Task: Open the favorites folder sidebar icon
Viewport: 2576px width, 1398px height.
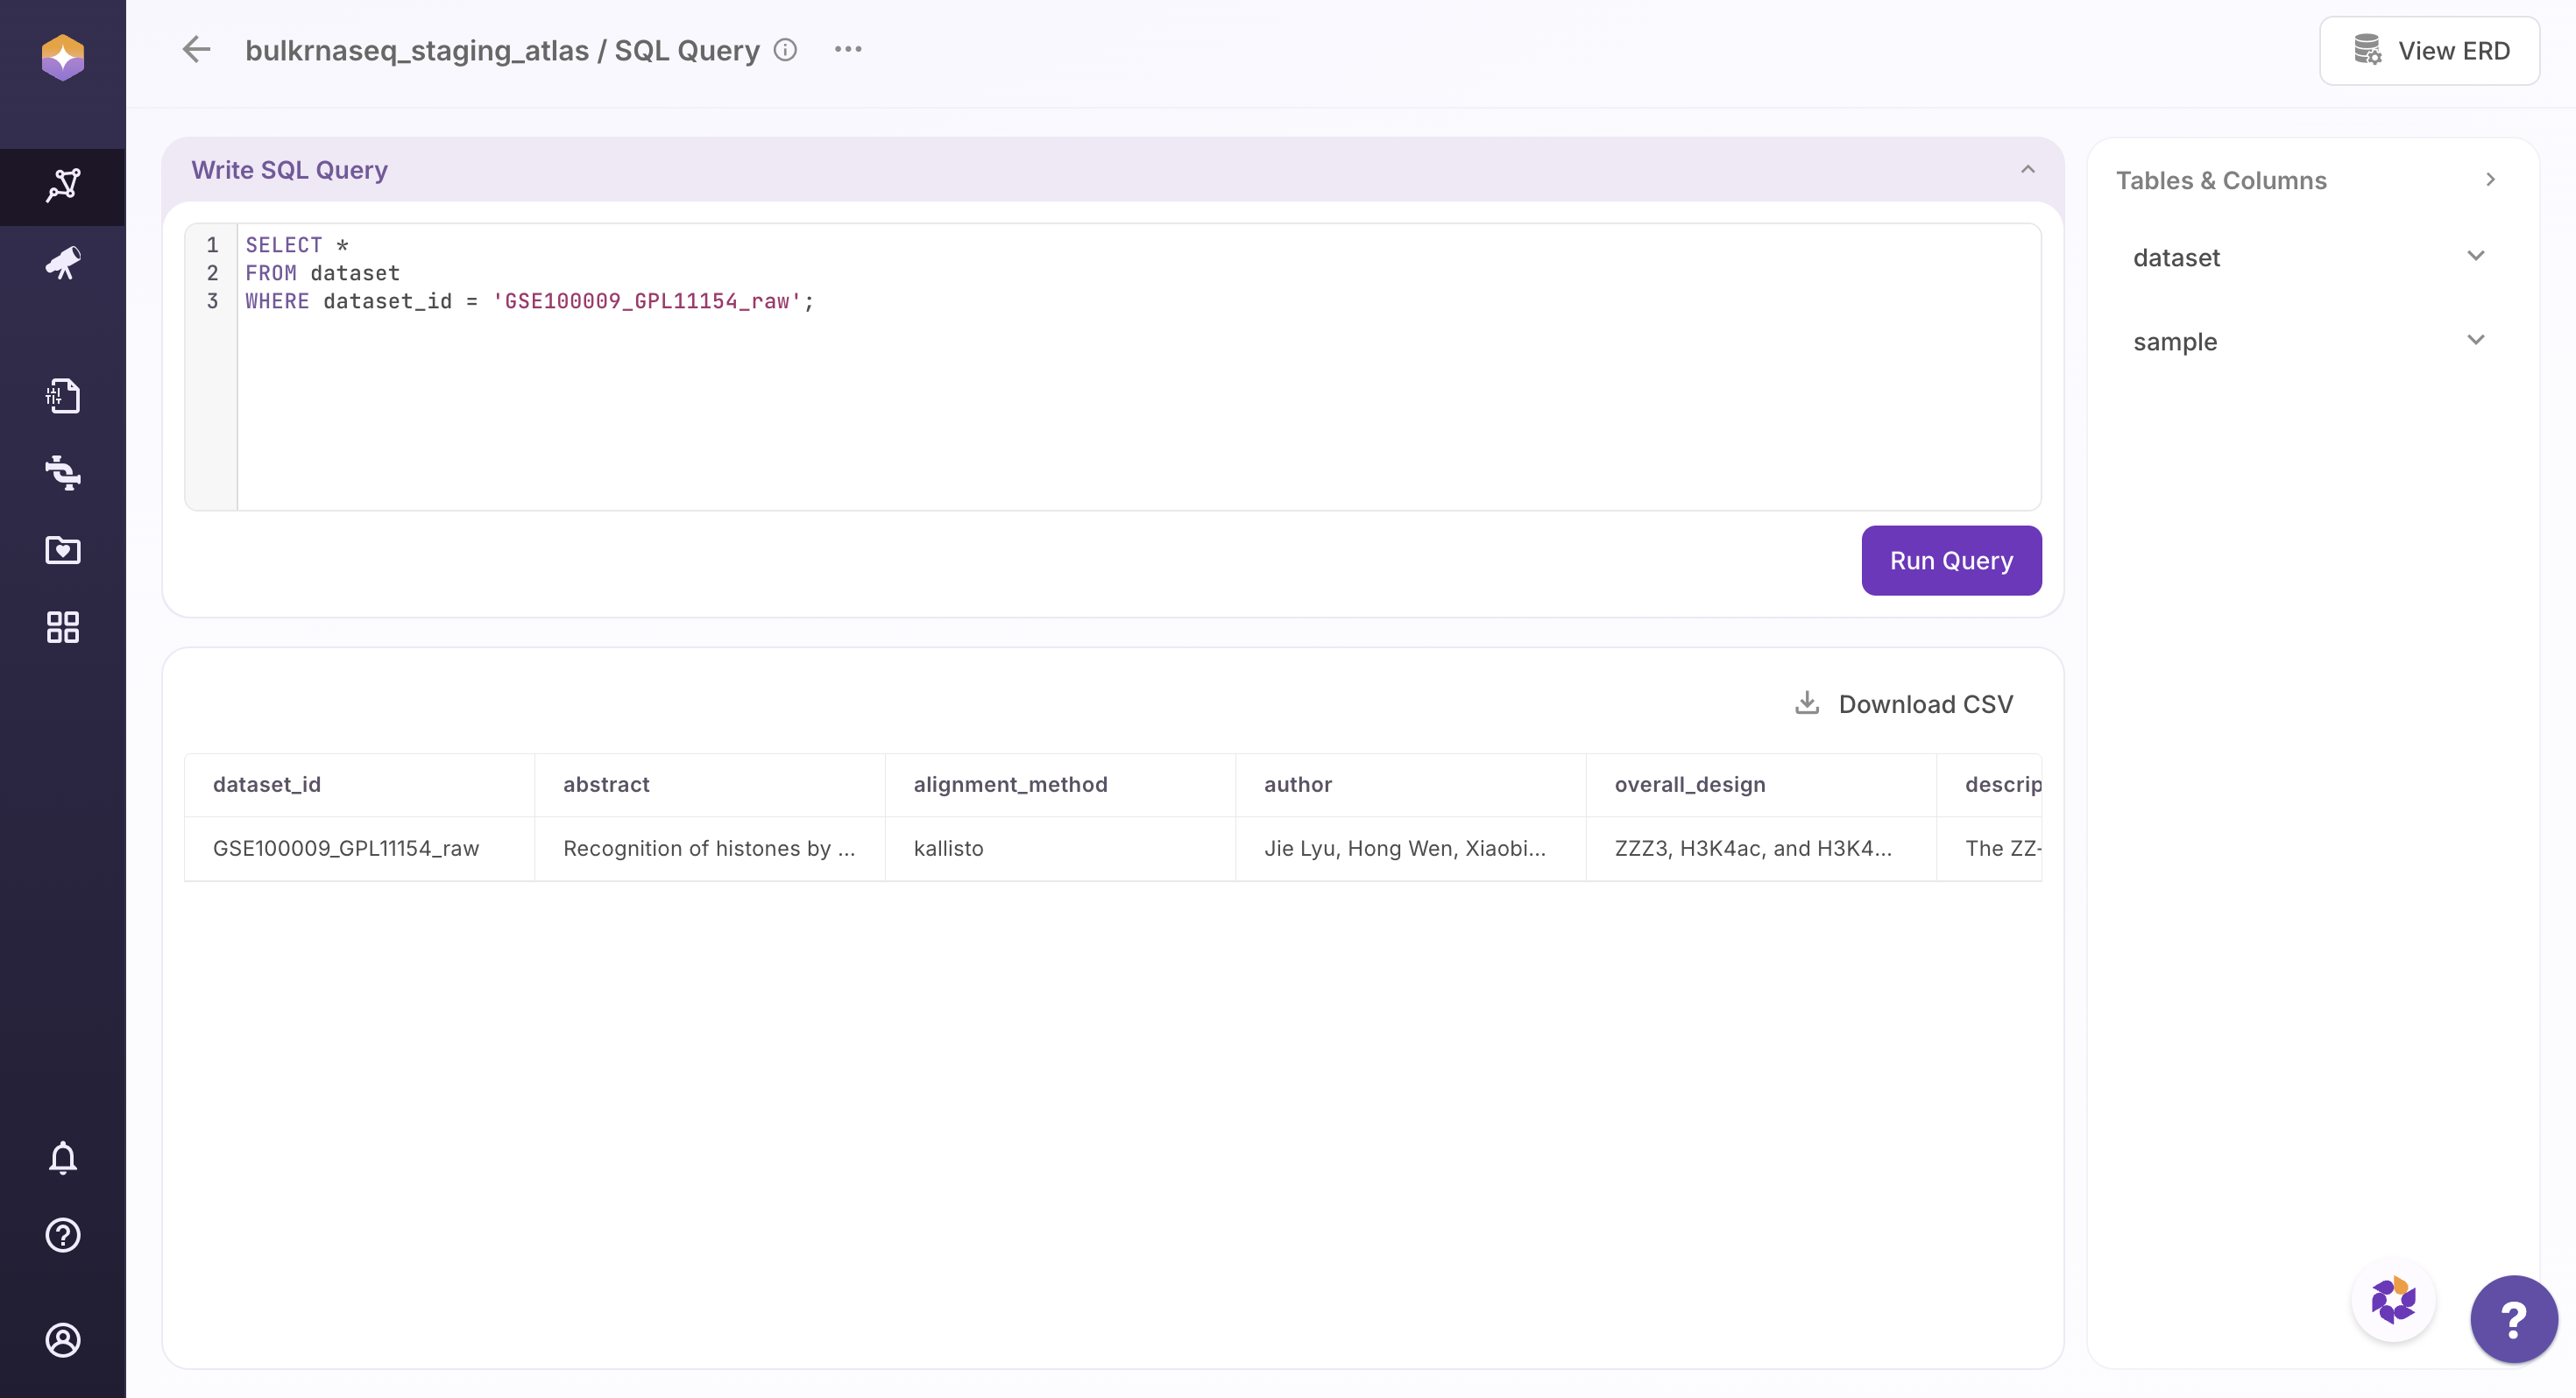Action: pos(63,550)
